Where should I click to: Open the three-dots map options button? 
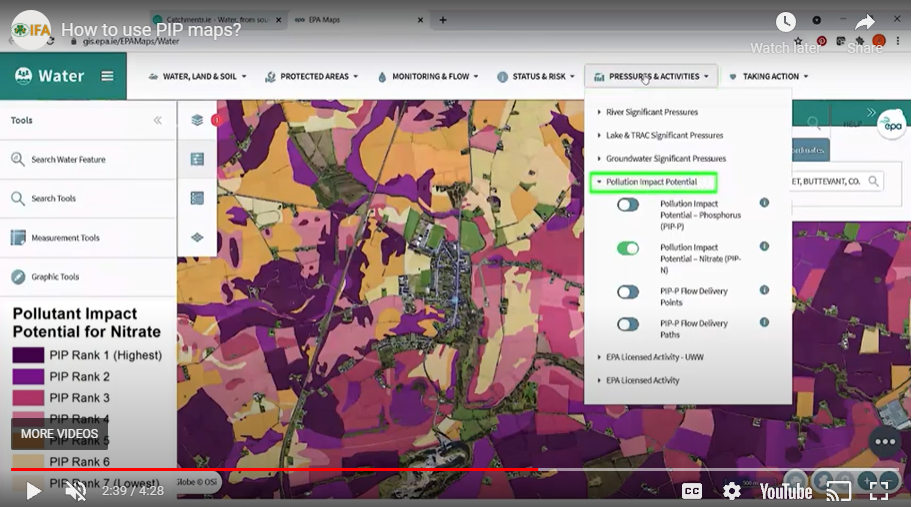885,442
